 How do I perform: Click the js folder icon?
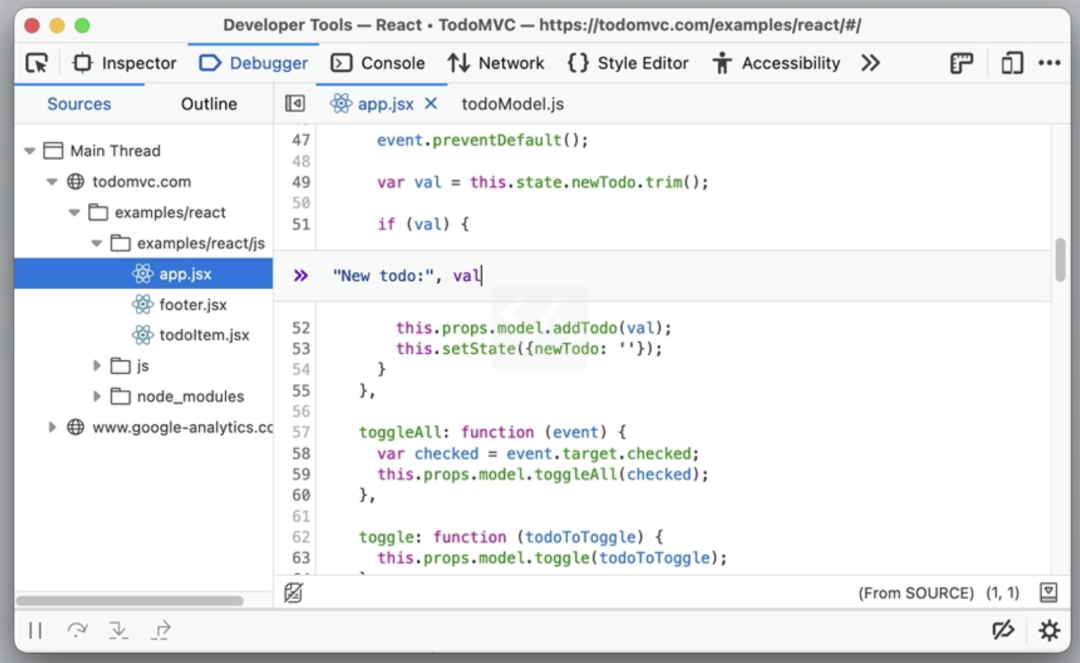(121, 365)
